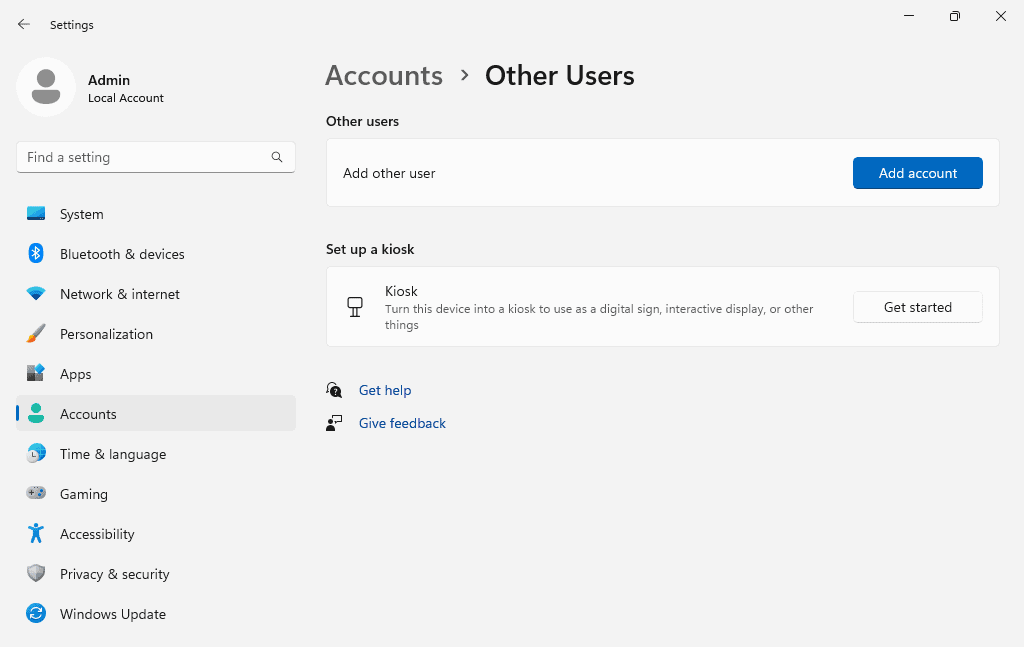1024x647 pixels.
Task: Click the Admin profile avatar
Action: pyautogui.click(x=46, y=87)
